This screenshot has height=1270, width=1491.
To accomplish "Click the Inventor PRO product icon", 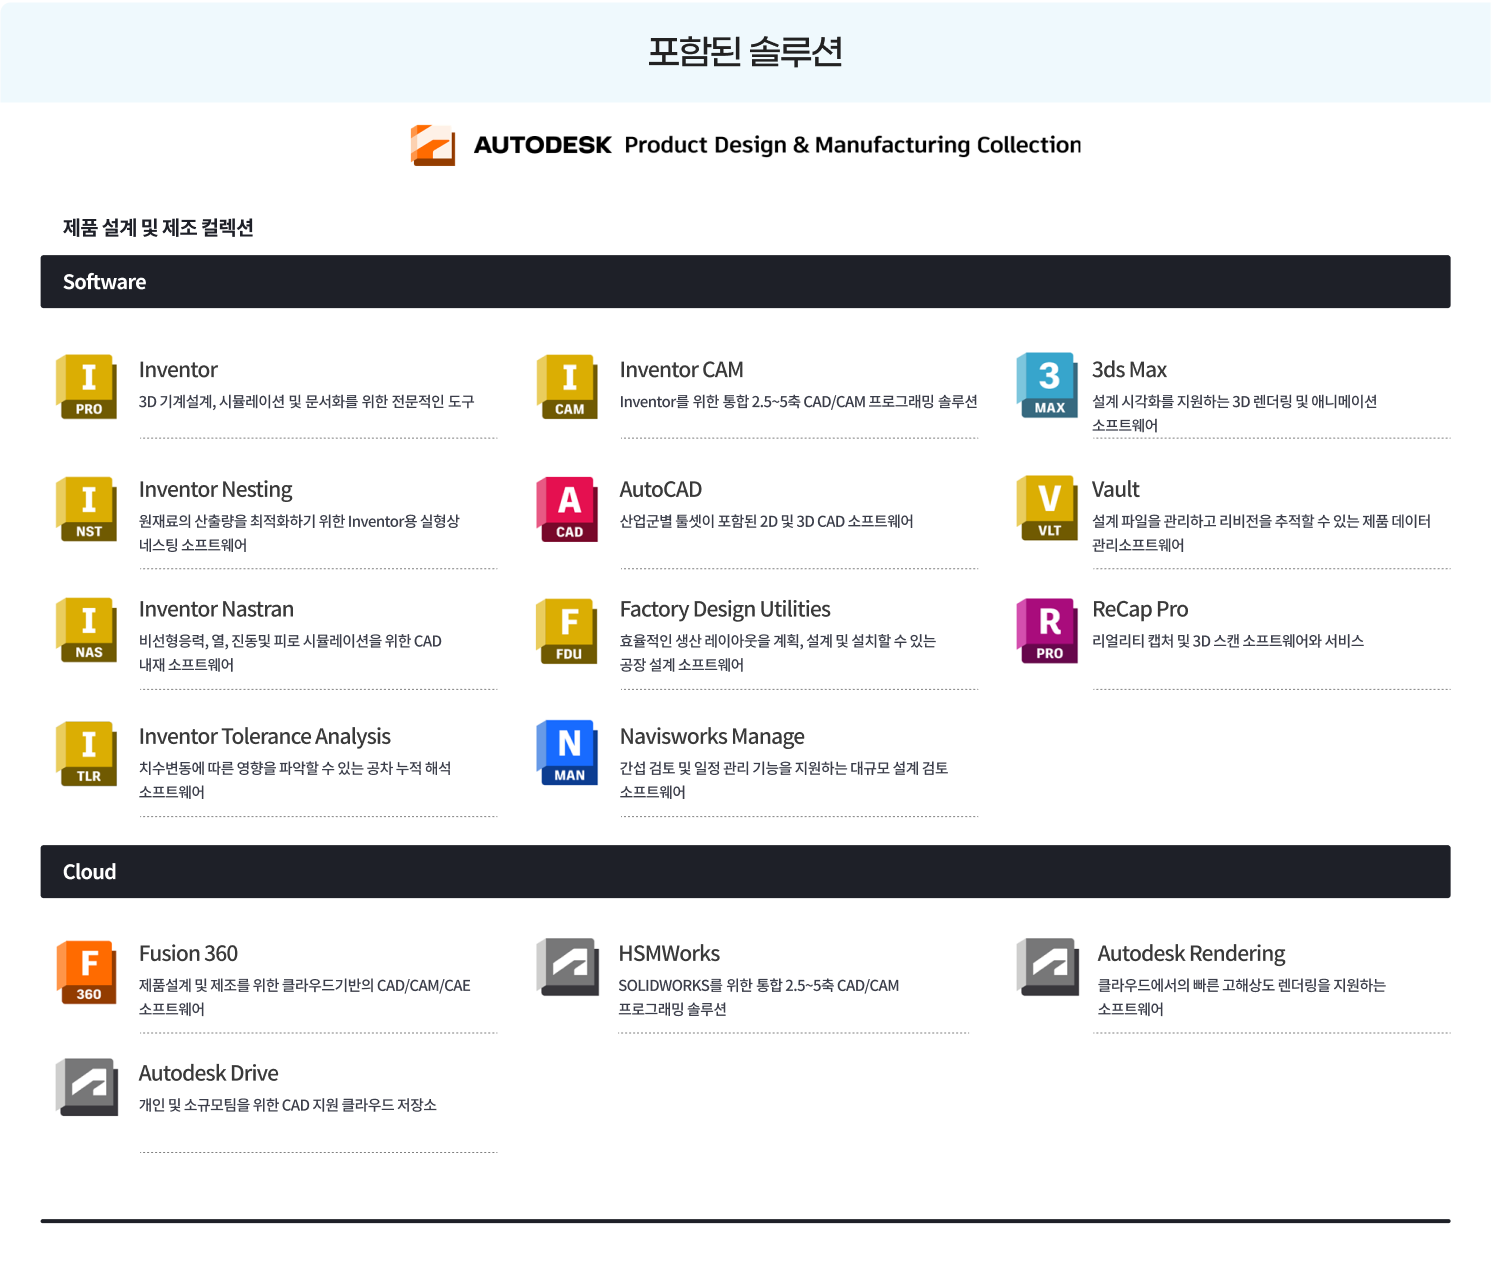I will (86, 386).
